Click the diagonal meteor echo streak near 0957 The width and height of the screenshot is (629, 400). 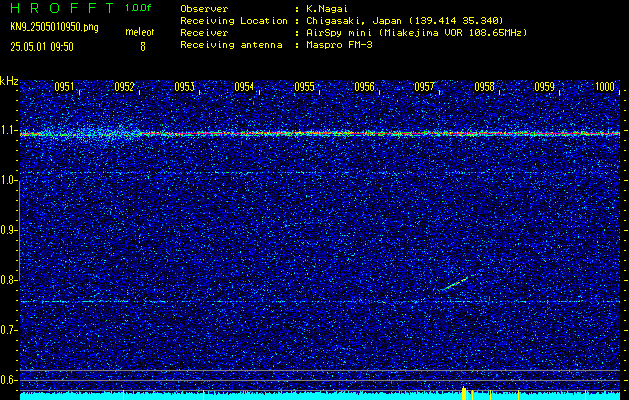click(455, 283)
